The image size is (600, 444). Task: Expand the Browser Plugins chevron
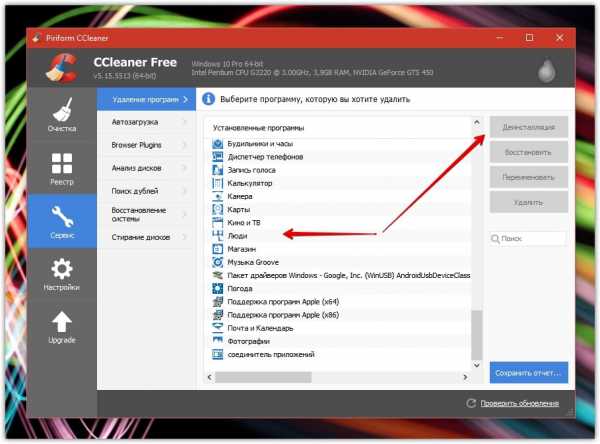tap(185, 144)
